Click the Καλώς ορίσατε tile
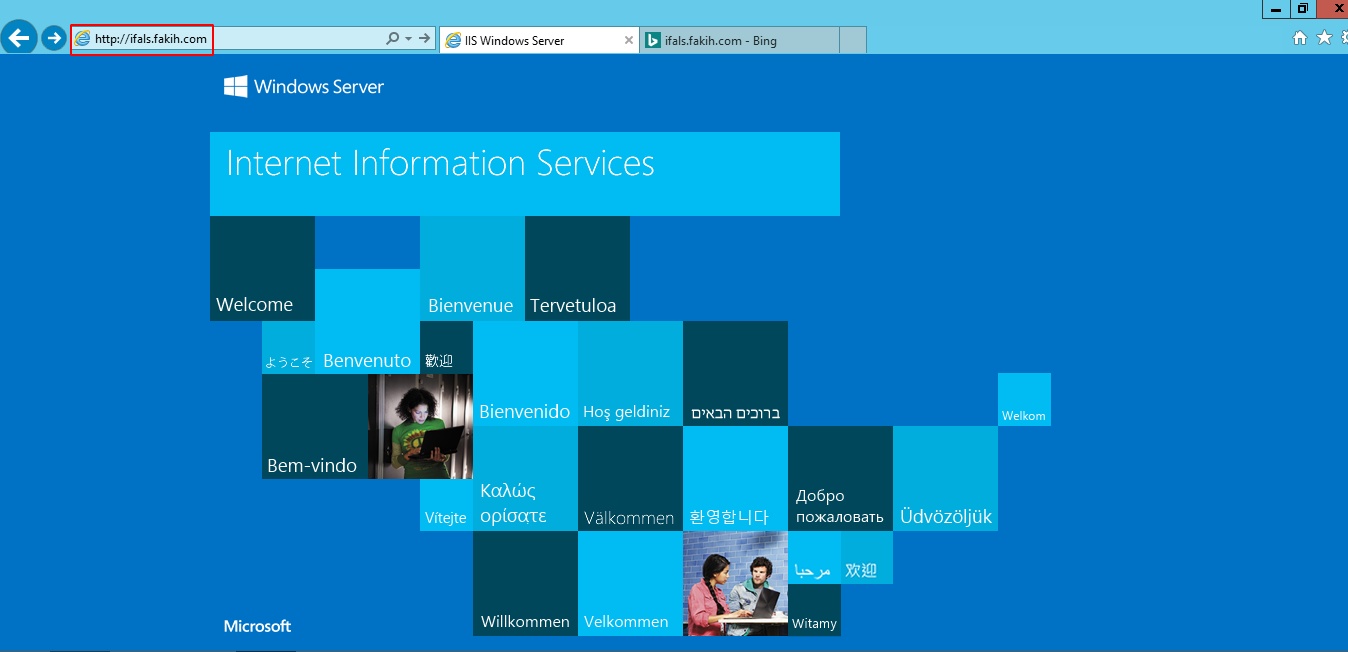Screen dimensions: 1348x652 pos(525,478)
